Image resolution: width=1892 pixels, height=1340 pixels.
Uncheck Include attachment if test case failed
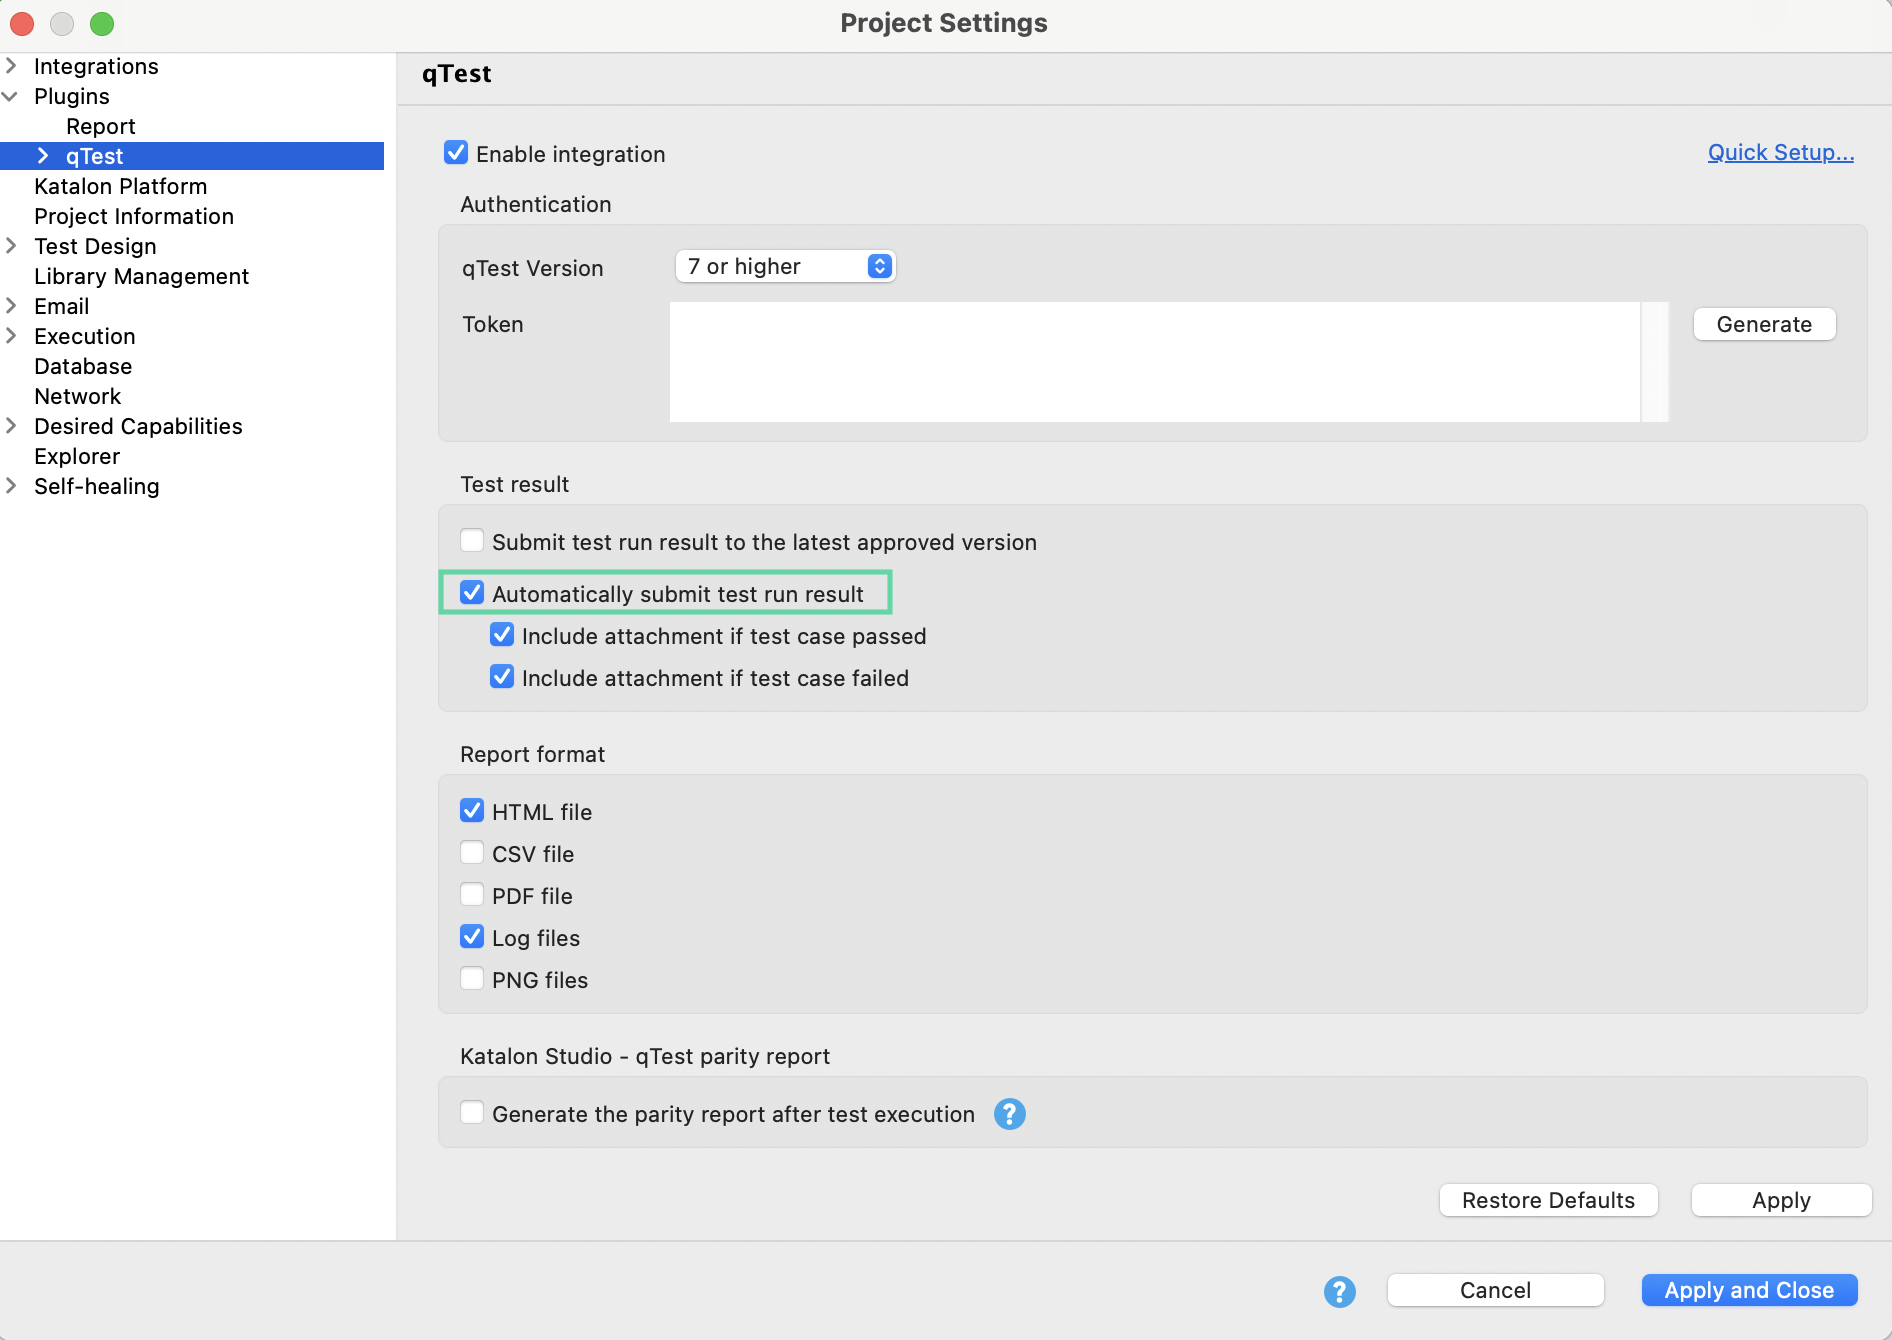click(501, 676)
